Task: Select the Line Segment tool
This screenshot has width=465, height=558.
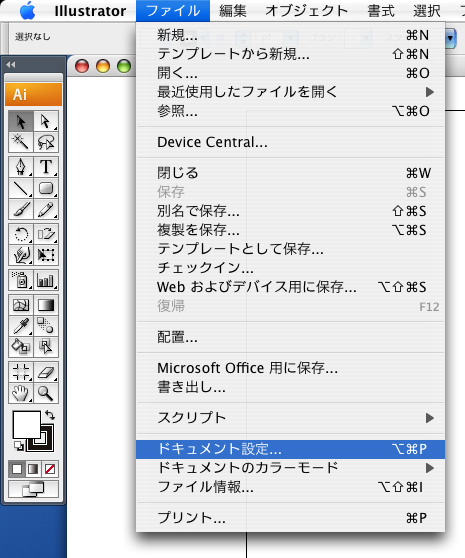Action: point(21,188)
